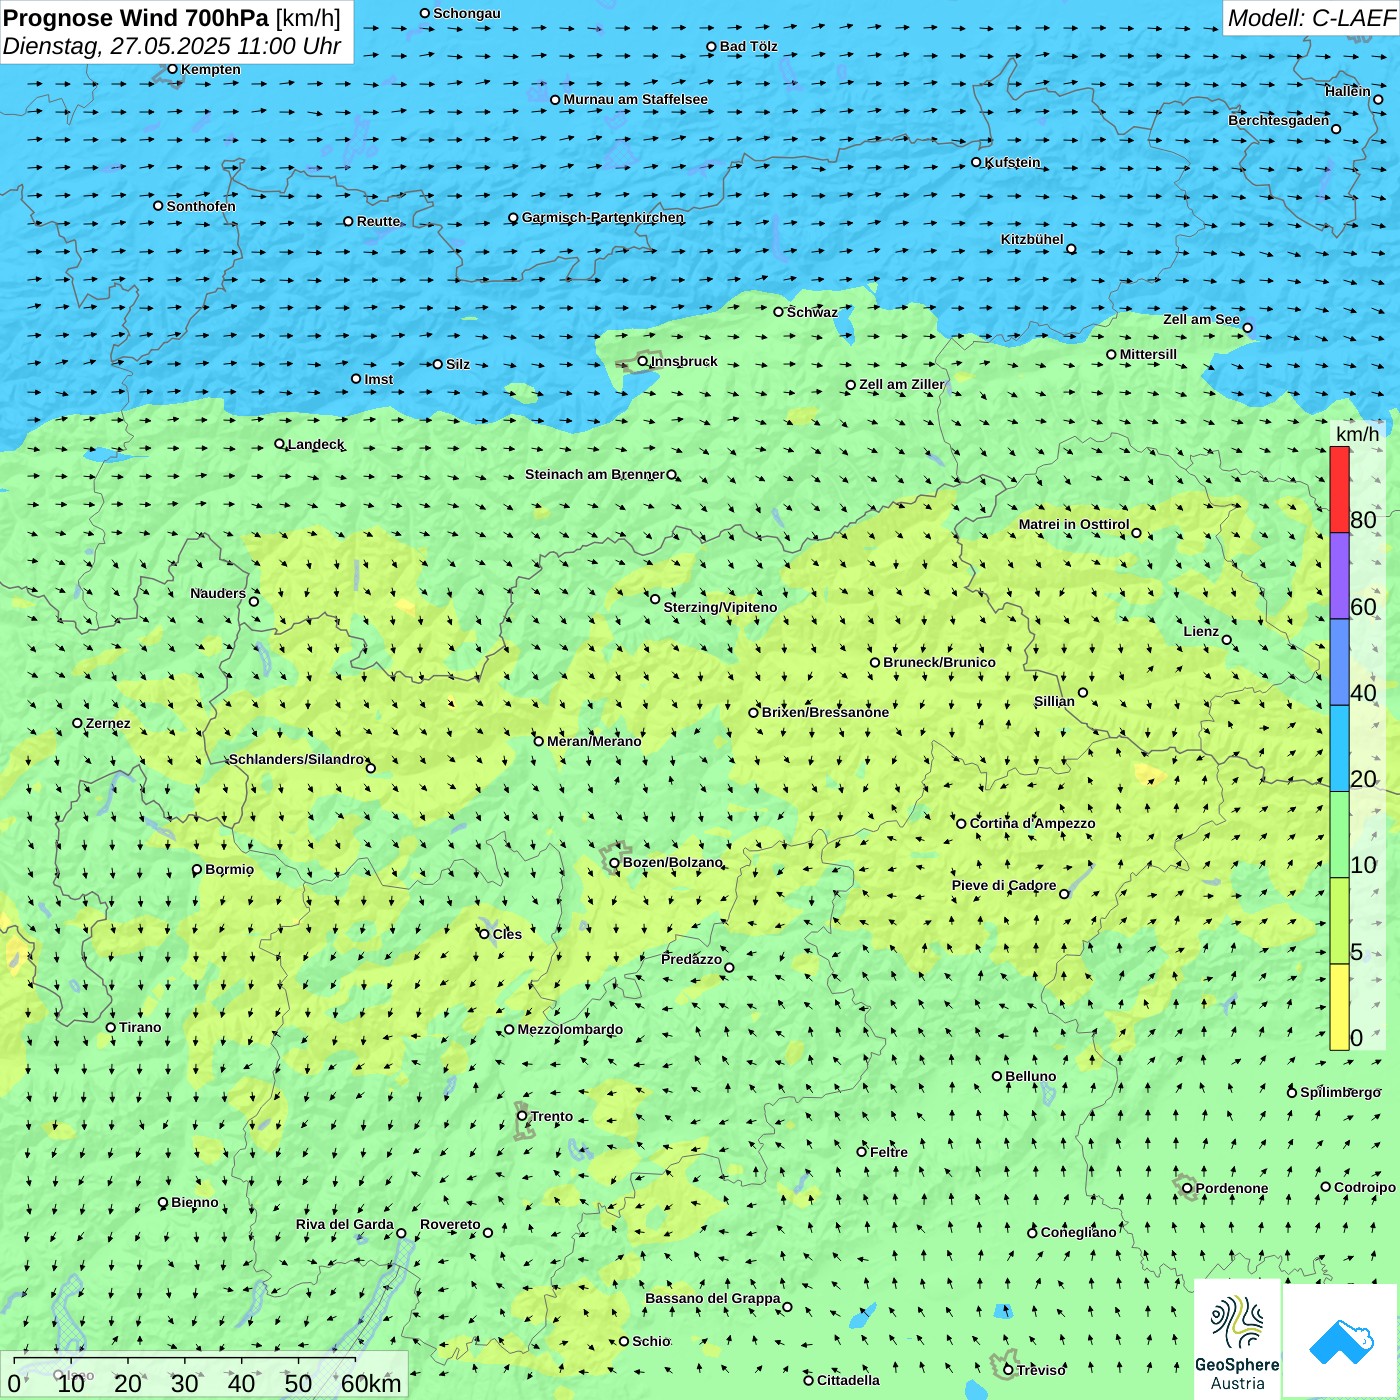
Task: Click the GeoSphere Austria logo
Action: [1237, 1340]
